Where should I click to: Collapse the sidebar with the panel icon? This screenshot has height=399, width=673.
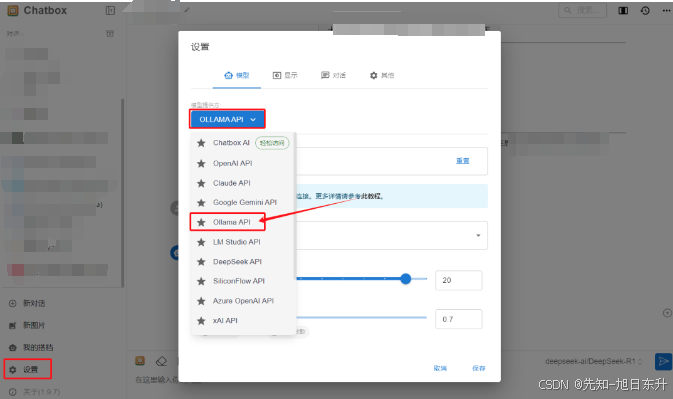(110, 10)
